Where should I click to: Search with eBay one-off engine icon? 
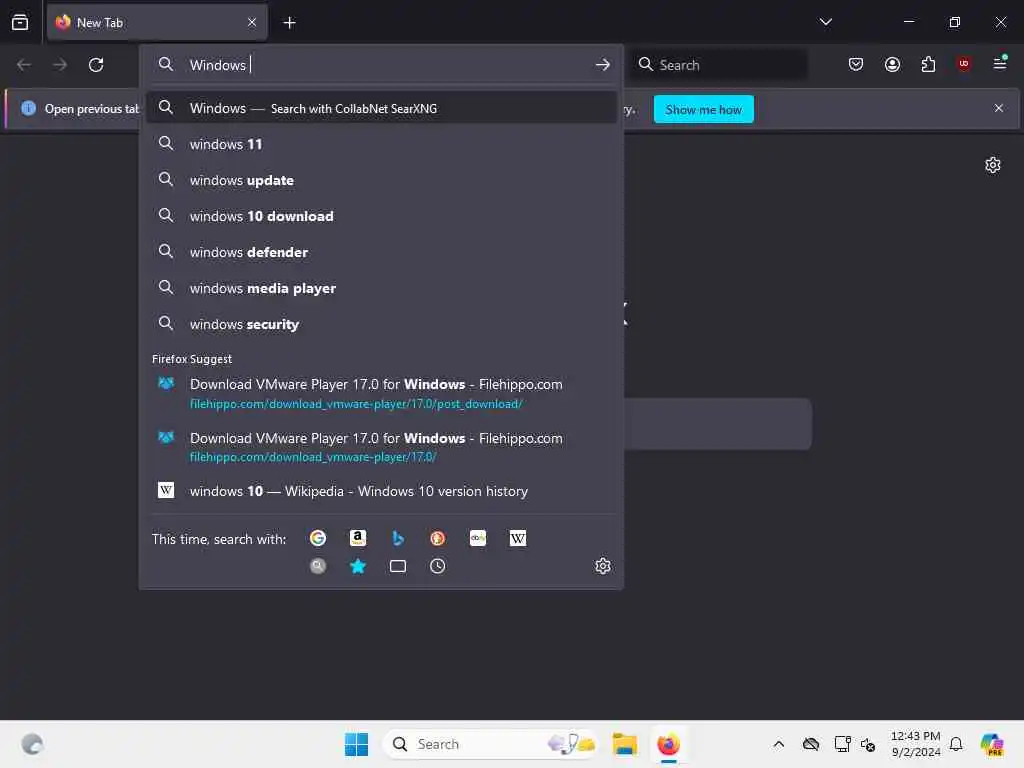click(478, 538)
